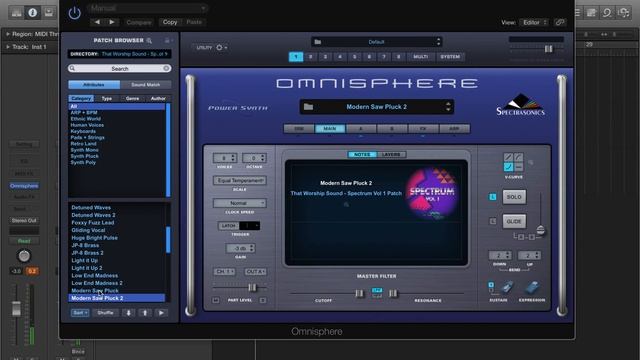The height and width of the screenshot is (360, 640).
Task: Open the Utility gear menu
Action: [221, 48]
